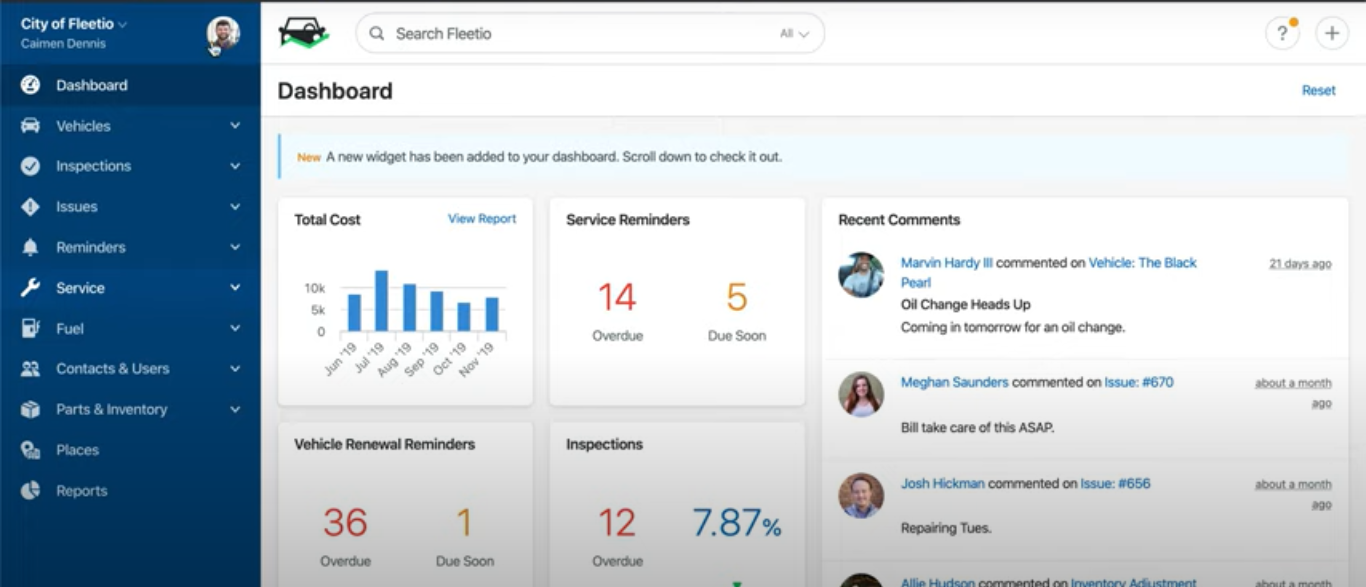The image size is (1366, 587).
Task: Click the Vehicles car icon in sidebar
Action: pos(30,126)
